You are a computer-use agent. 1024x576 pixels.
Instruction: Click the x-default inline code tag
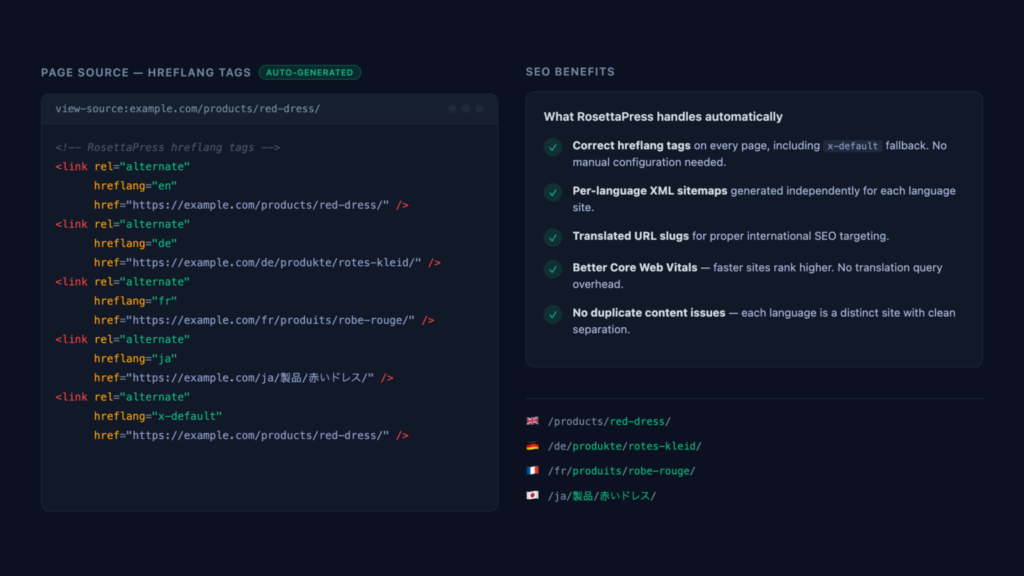coord(853,146)
